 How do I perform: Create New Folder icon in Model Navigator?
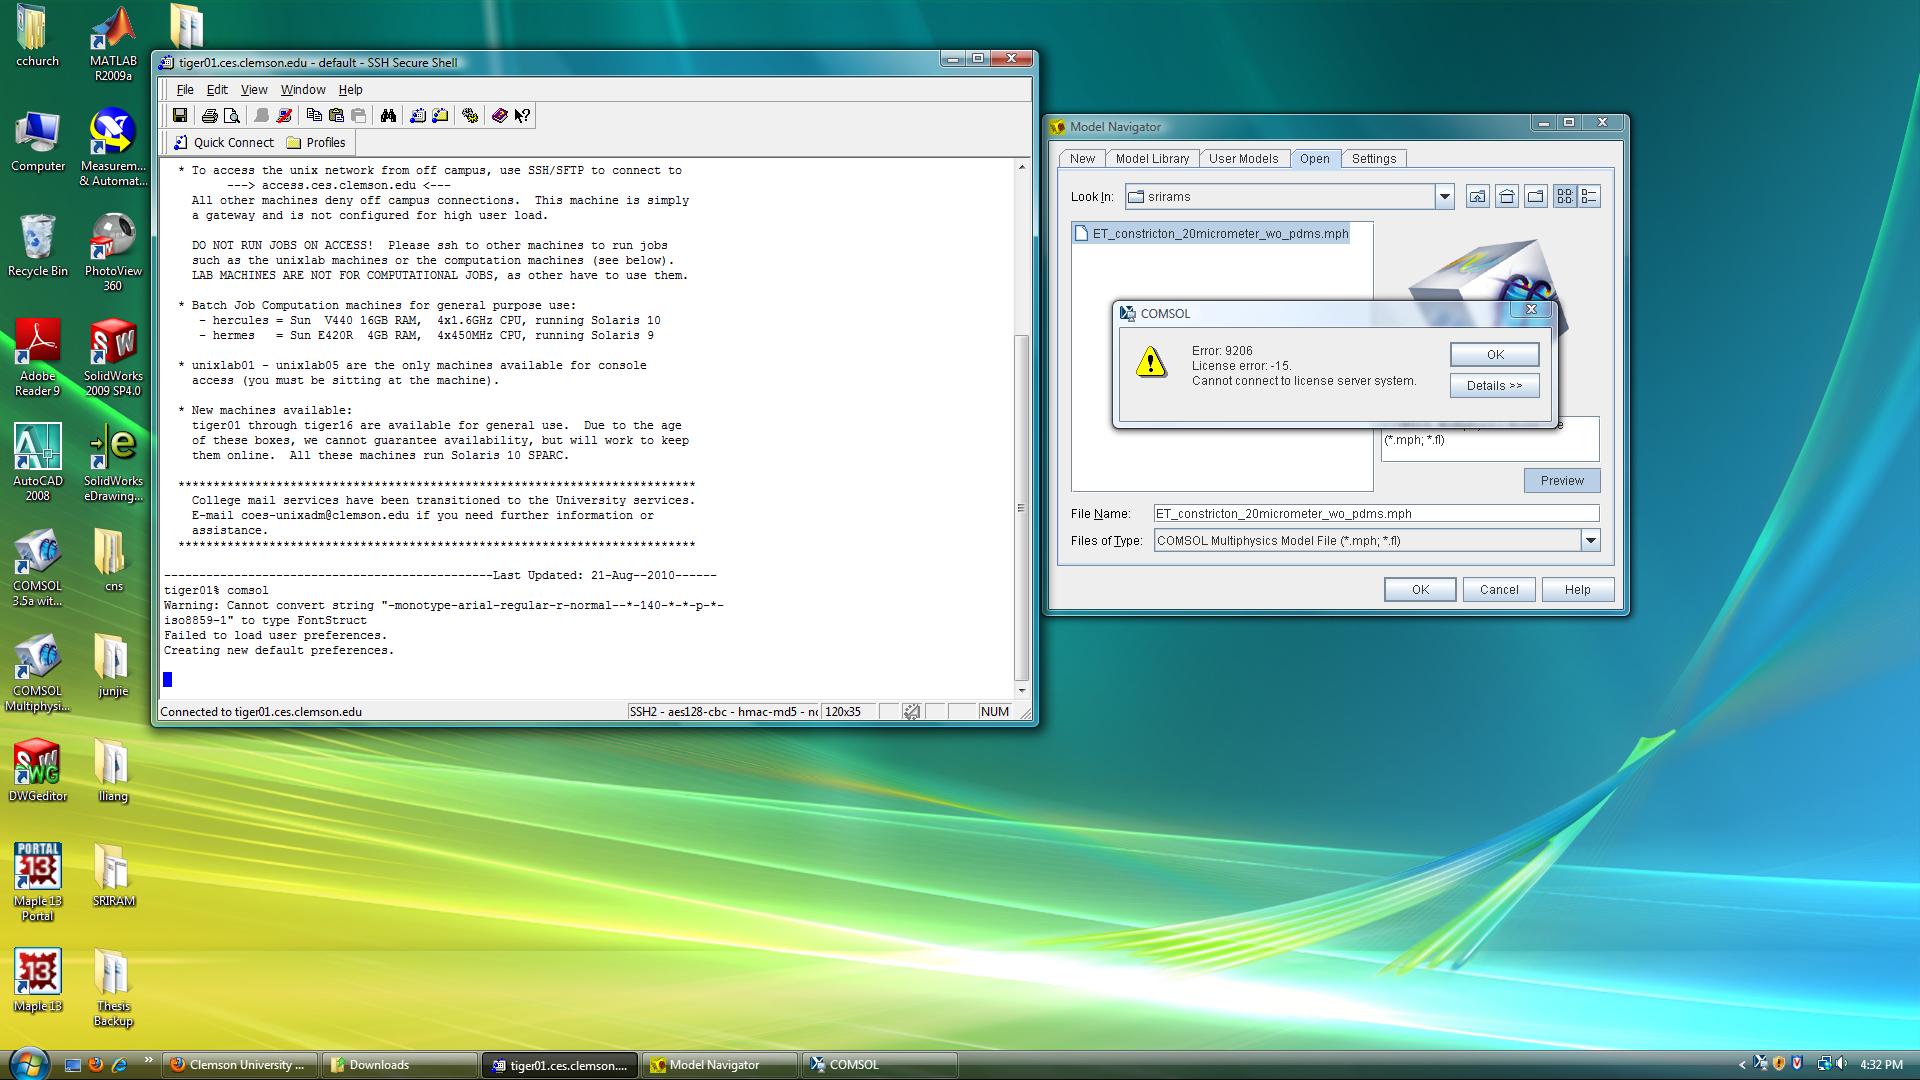[x=1535, y=197]
